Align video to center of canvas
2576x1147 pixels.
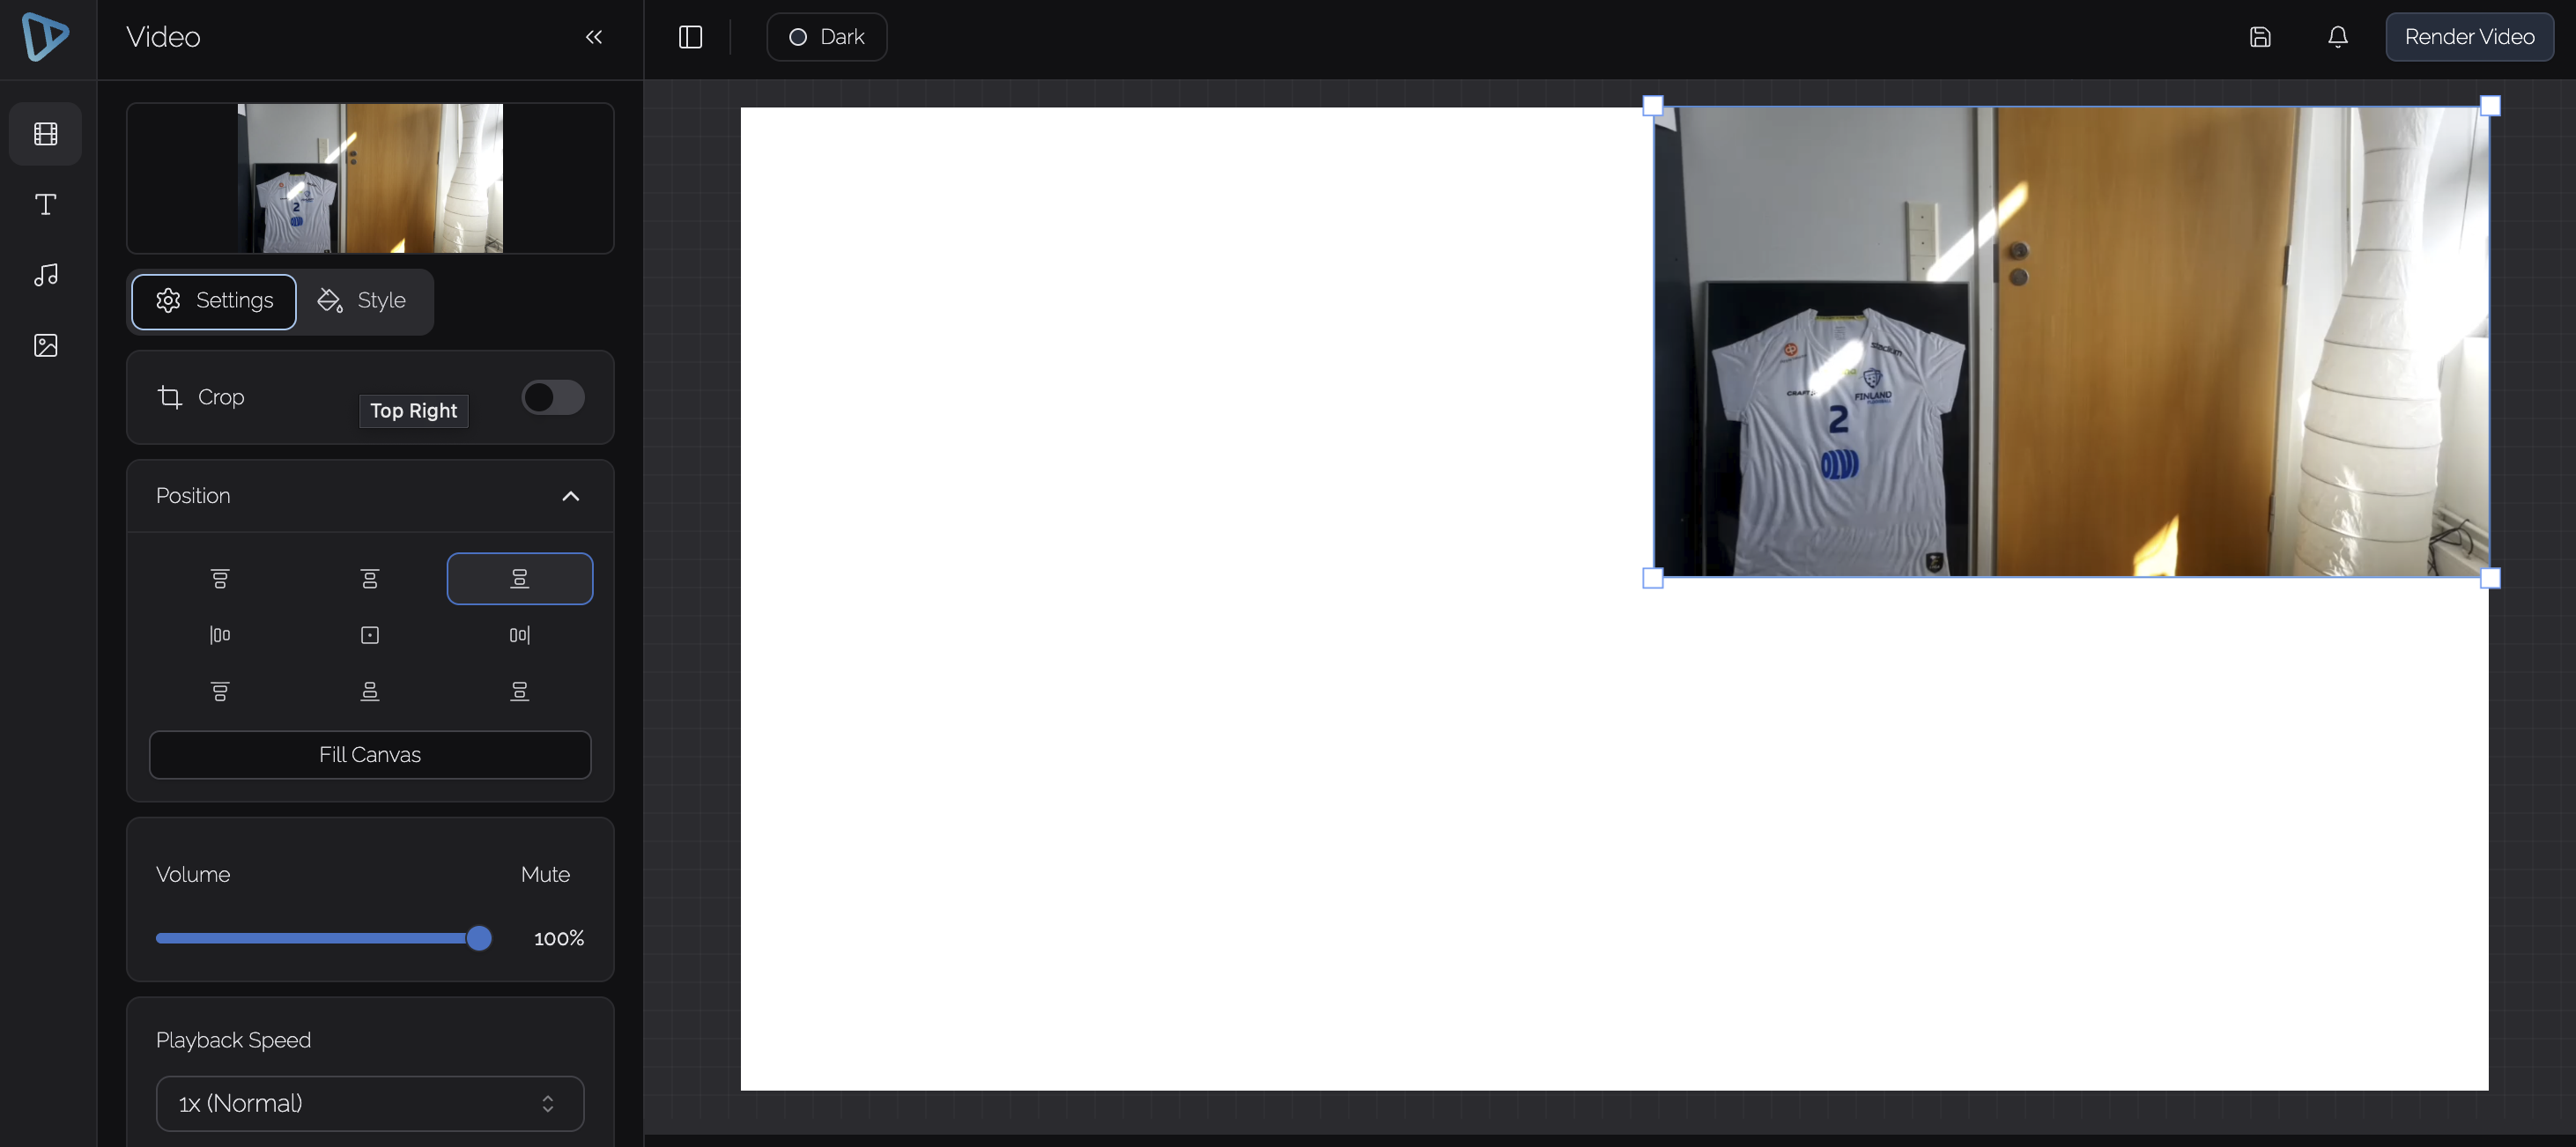(370, 635)
